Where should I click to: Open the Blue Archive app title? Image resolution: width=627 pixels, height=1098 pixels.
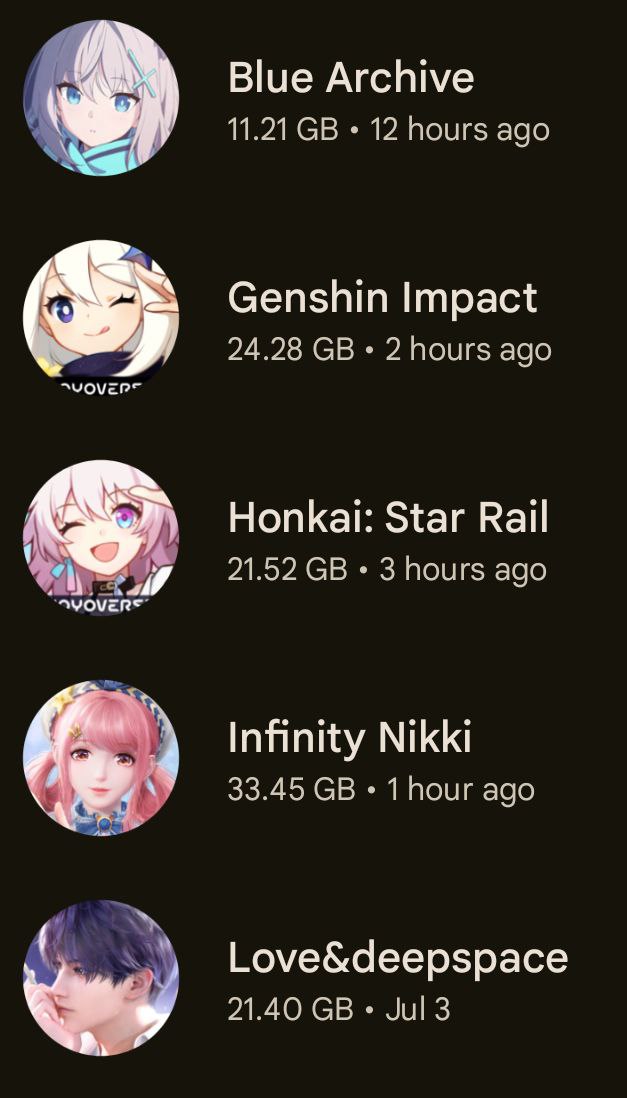(351, 77)
